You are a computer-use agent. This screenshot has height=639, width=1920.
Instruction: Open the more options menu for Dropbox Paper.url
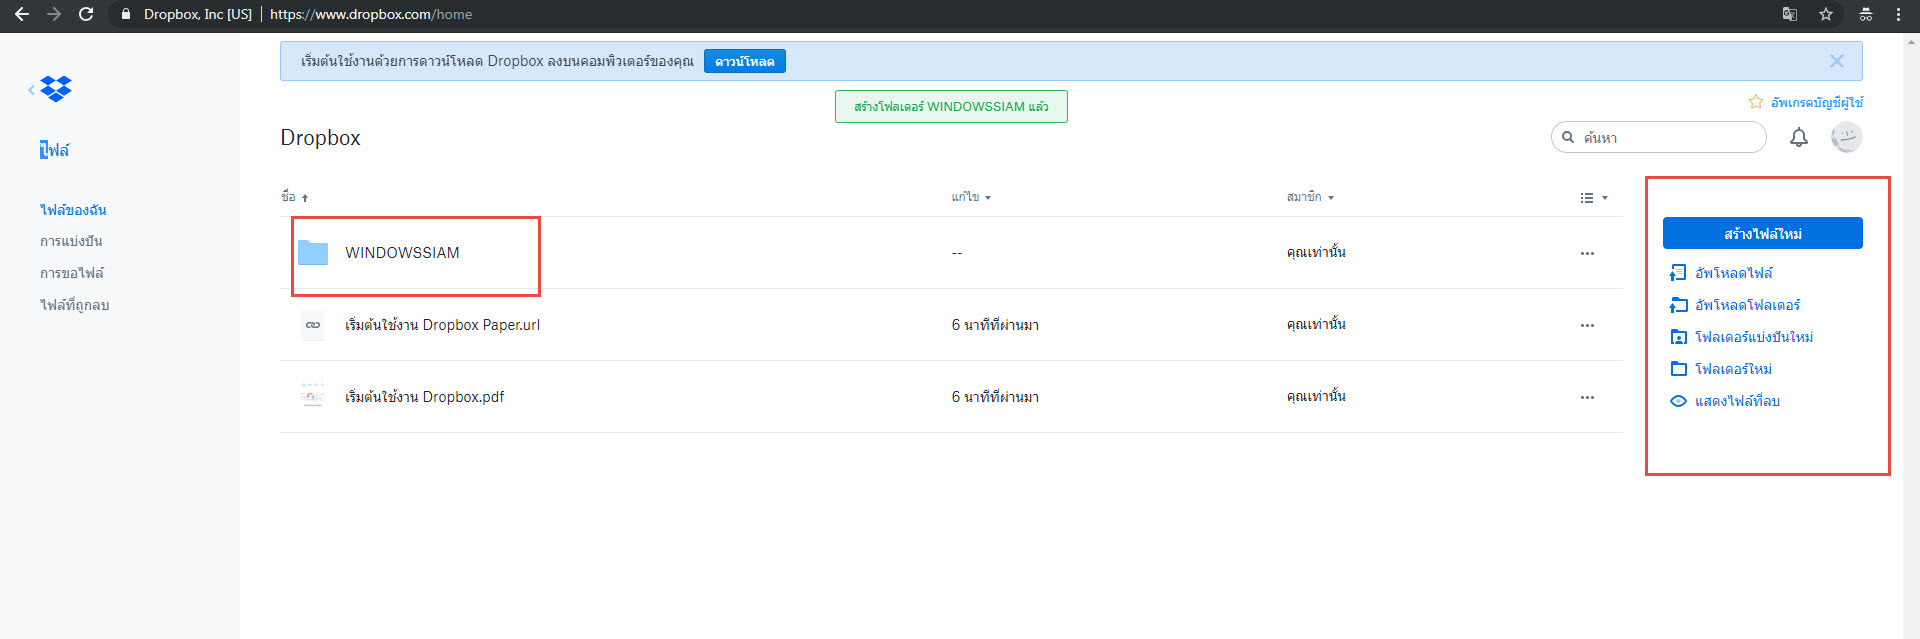1587,325
